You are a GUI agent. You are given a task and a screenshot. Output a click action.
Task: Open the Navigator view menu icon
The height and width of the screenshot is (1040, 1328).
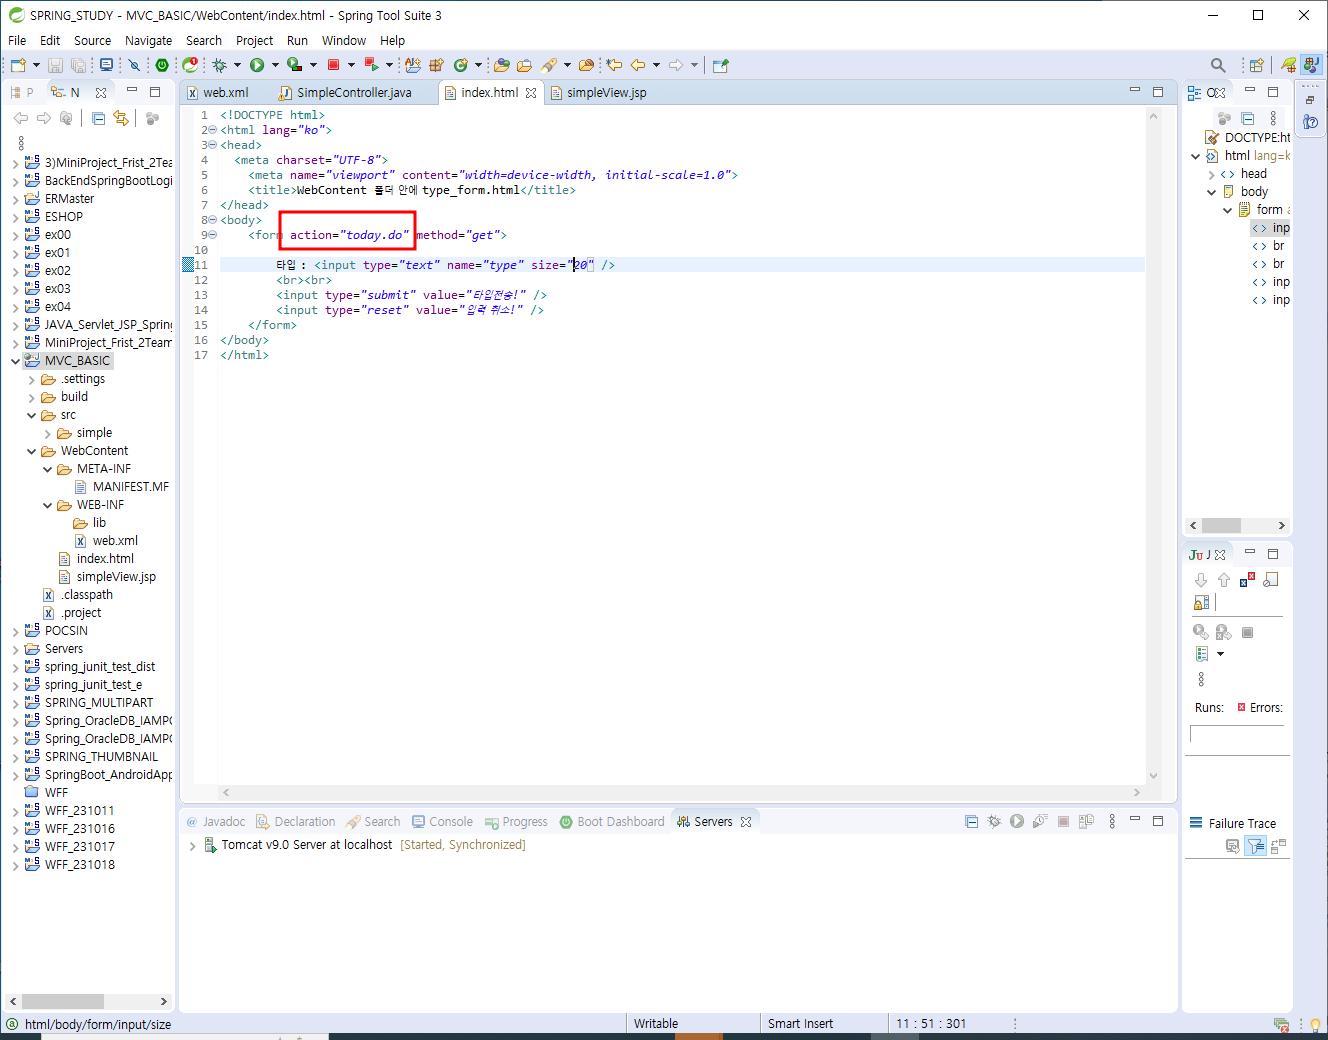[21, 143]
